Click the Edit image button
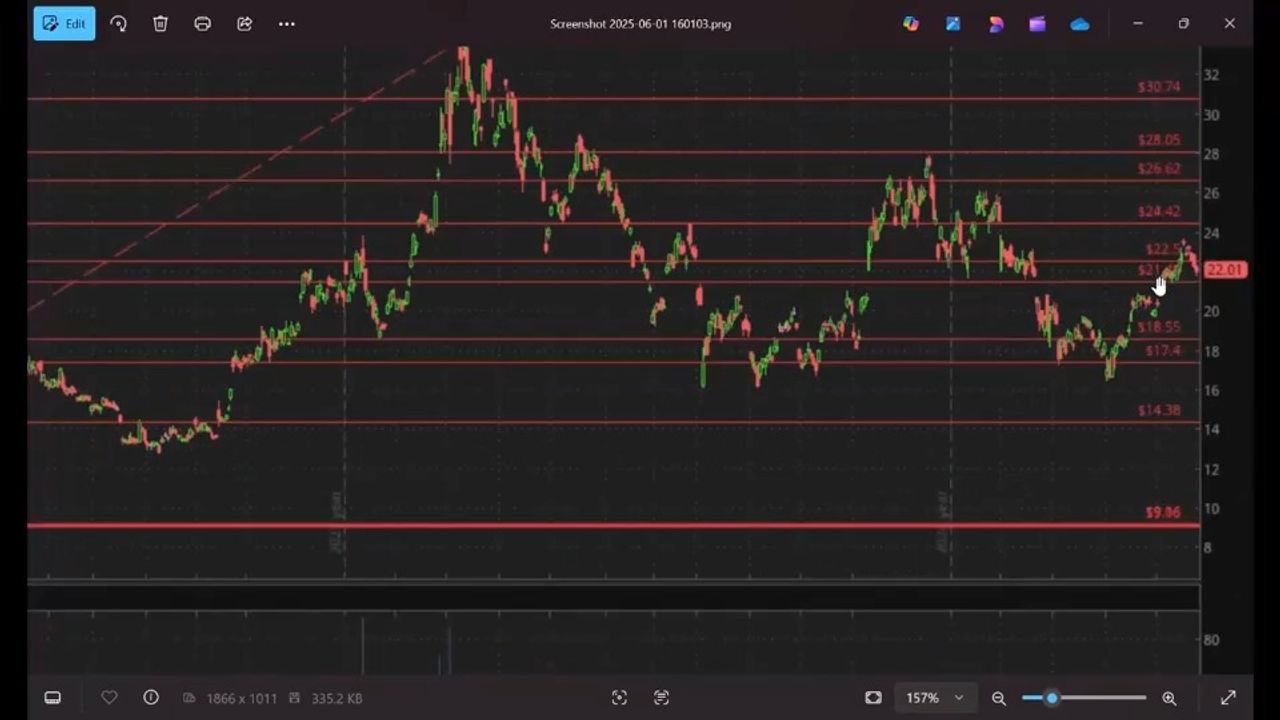The width and height of the screenshot is (1280, 720). 64,24
